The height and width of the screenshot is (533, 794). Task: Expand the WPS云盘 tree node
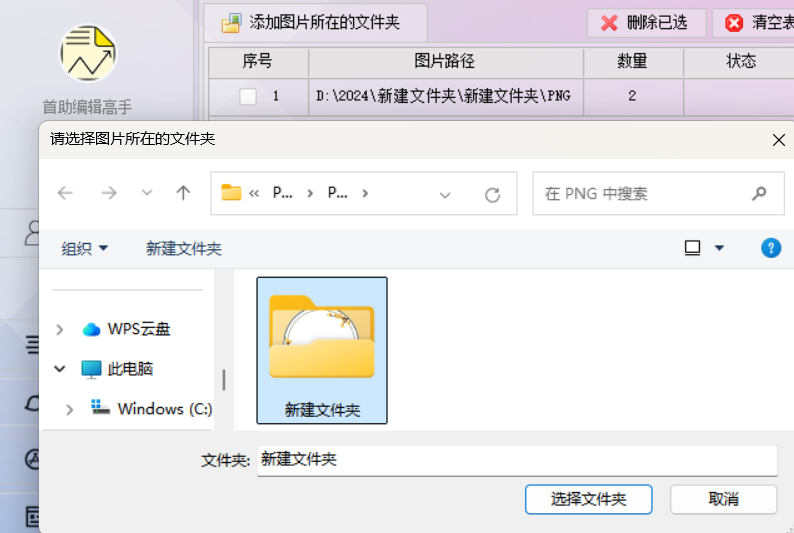point(60,330)
